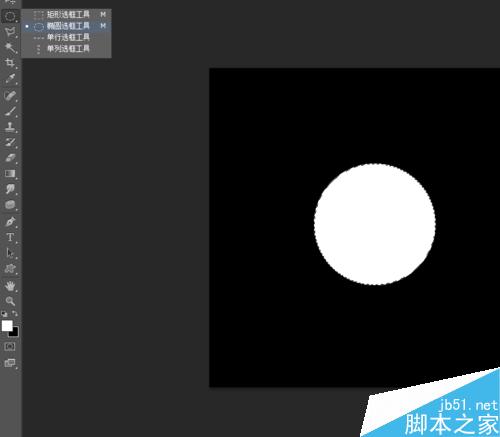Choose 单列选框工具 from the flyout
This screenshot has height=437, width=500.
click(x=67, y=49)
